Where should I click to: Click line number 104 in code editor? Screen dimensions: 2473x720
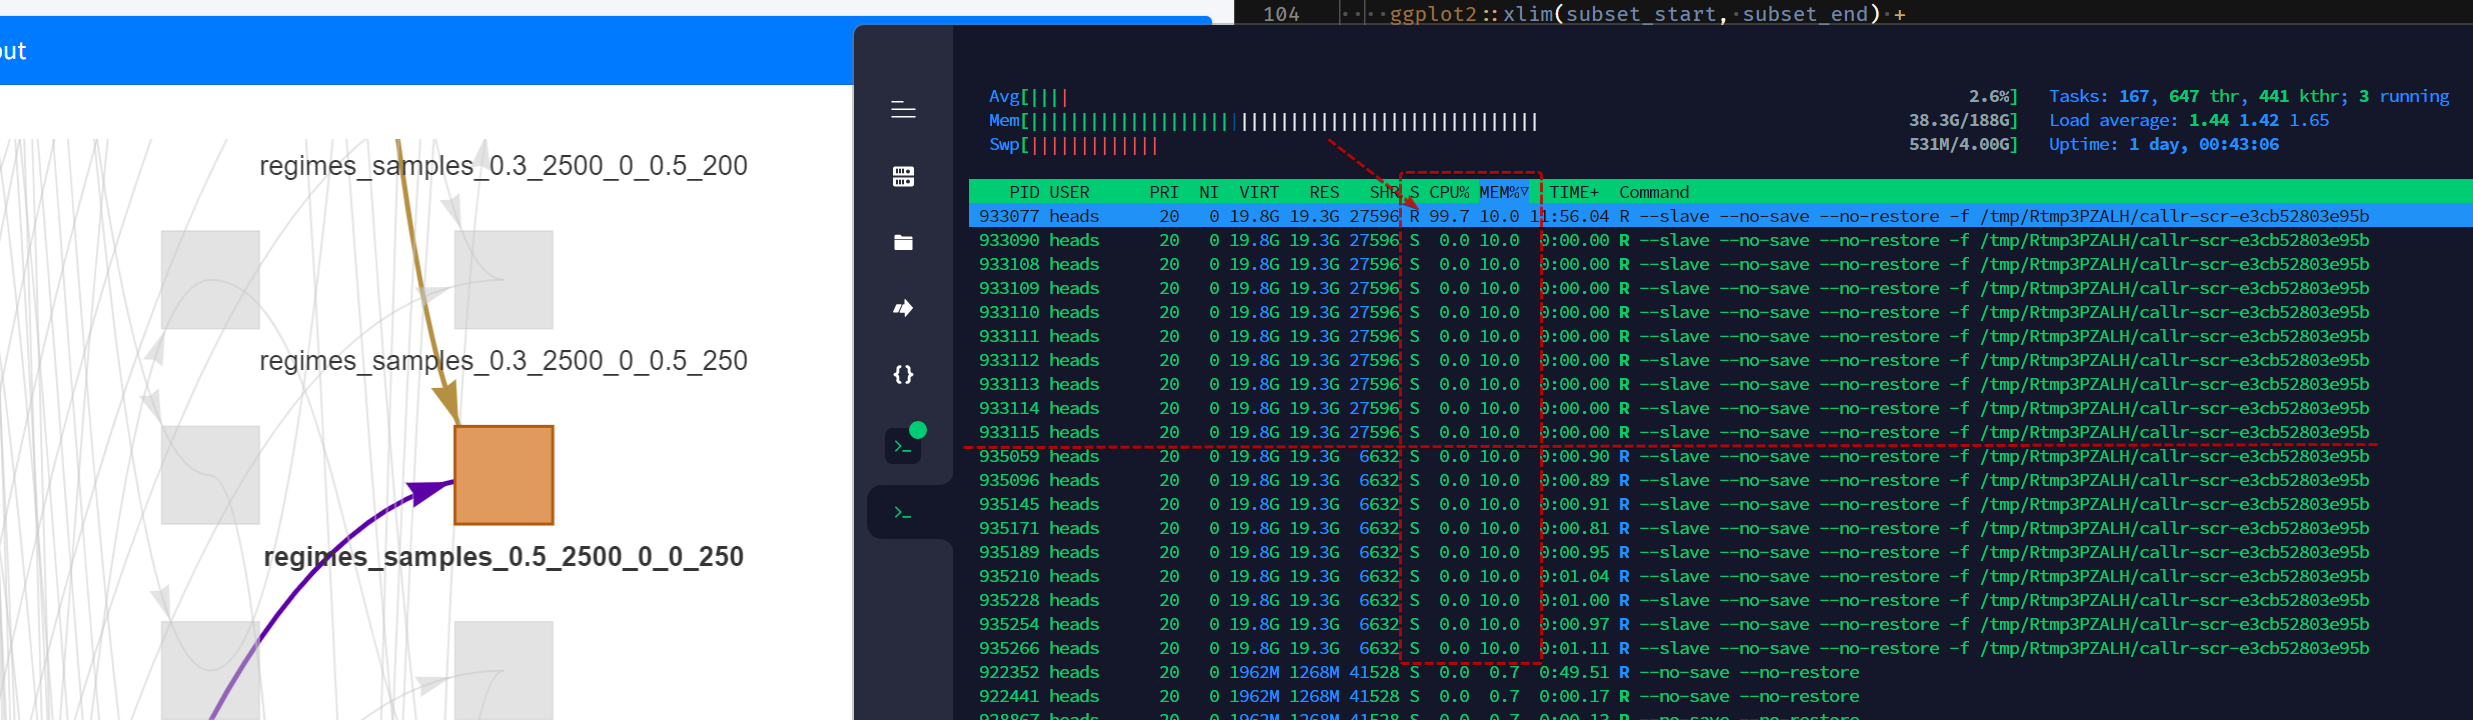click(x=1281, y=14)
